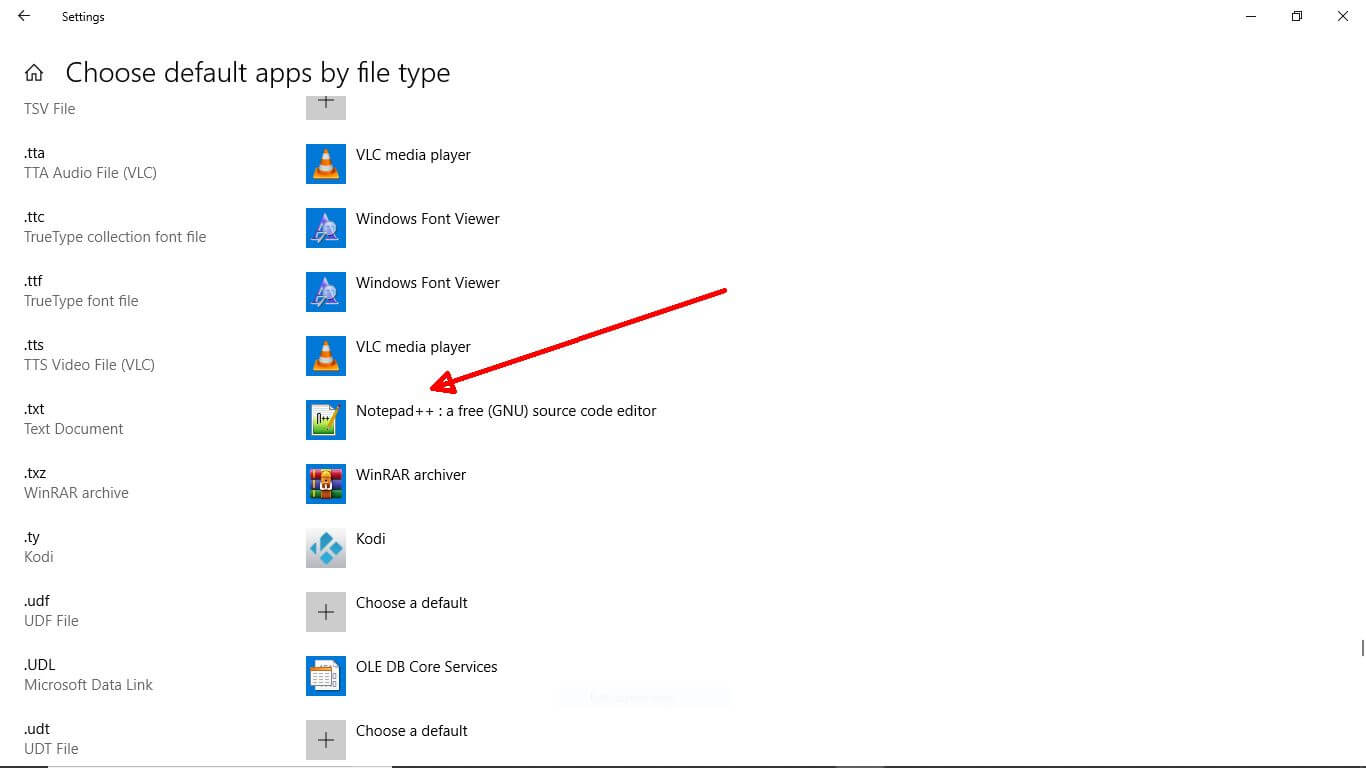Change VLC media player default for .tts

[413, 347]
